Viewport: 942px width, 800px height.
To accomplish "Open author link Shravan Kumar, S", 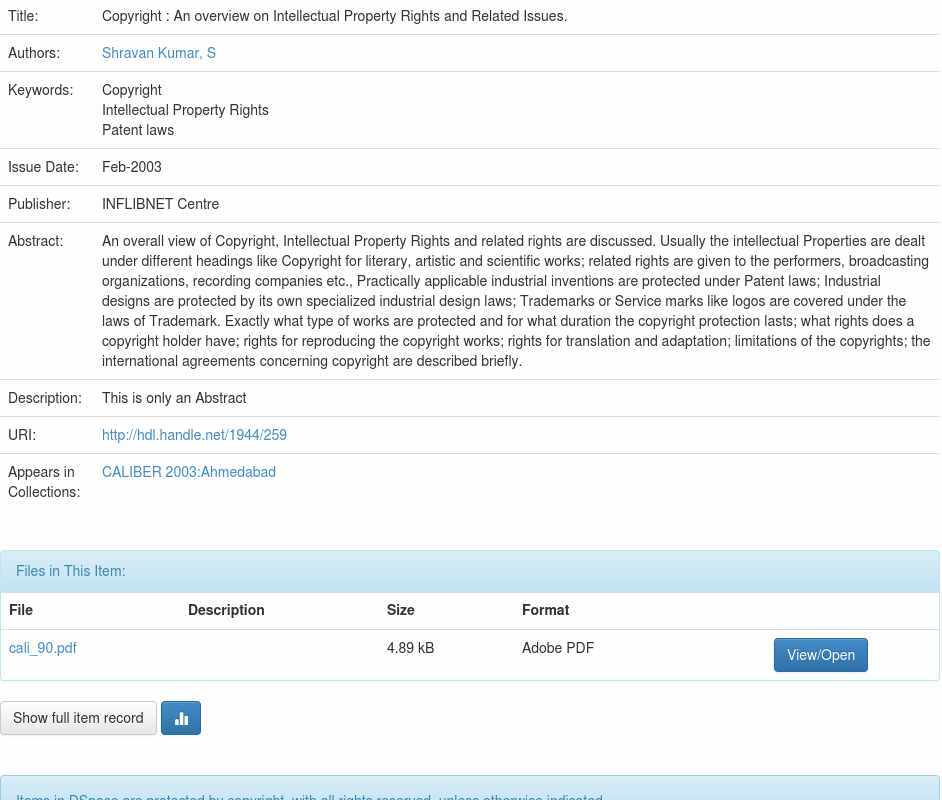I will (x=159, y=53).
